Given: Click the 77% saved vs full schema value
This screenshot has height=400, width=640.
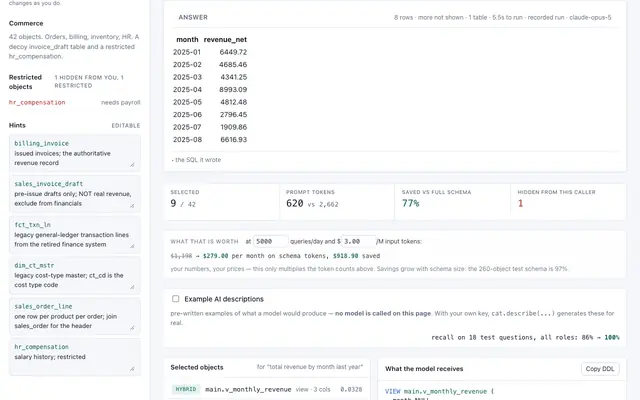Looking at the screenshot, I should tap(411, 203).
